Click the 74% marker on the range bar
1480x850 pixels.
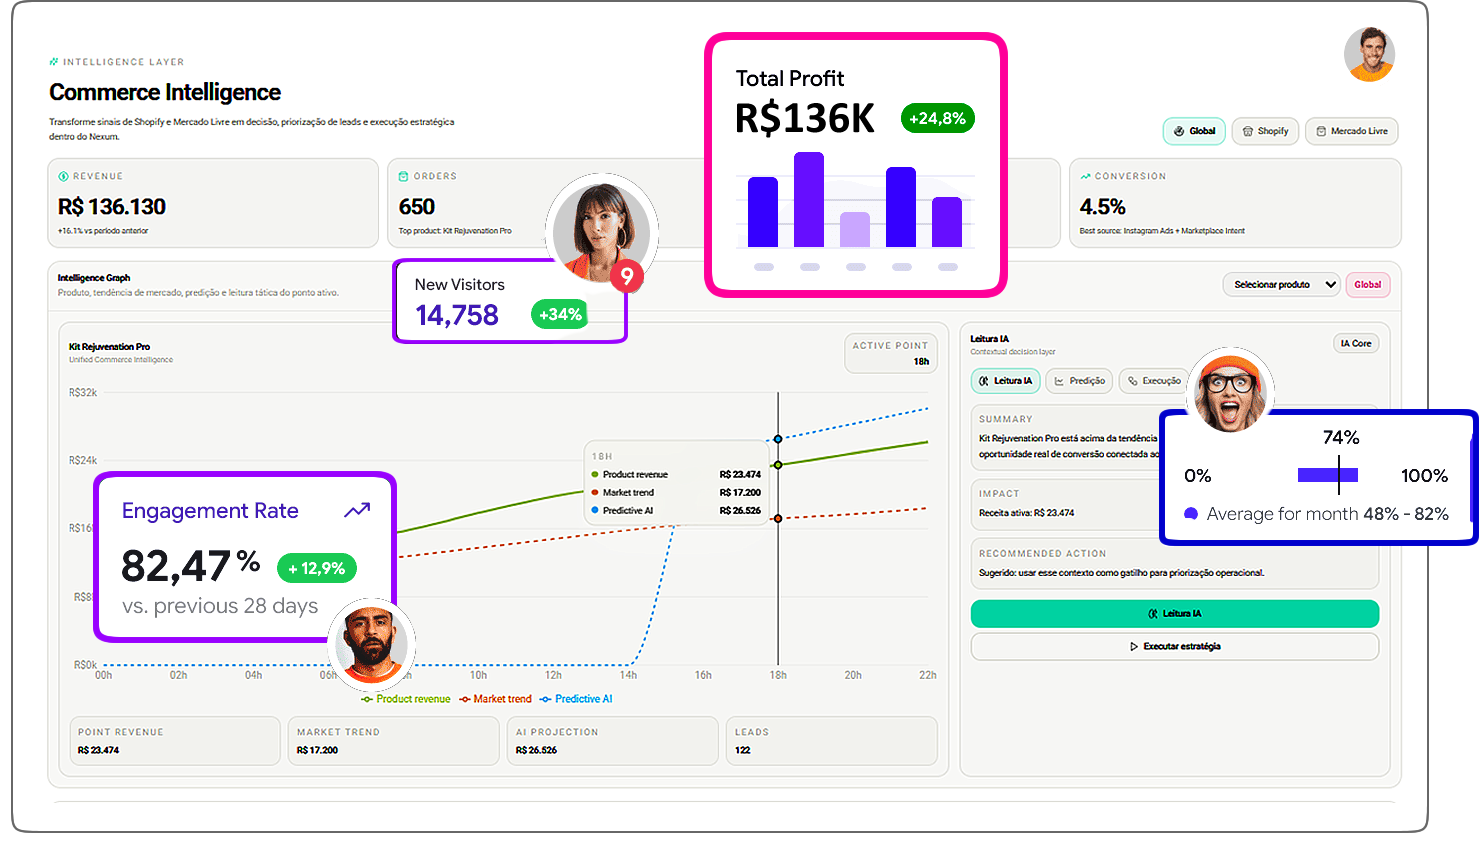1339,475
